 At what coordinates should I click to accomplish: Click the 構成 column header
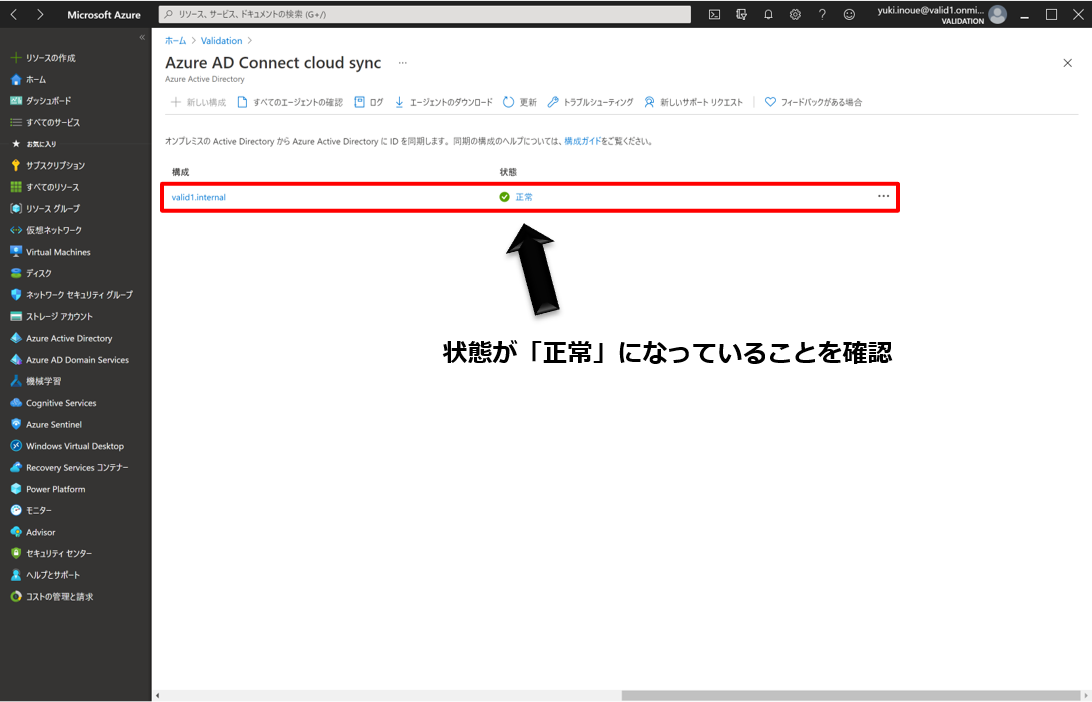click(x=180, y=172)
